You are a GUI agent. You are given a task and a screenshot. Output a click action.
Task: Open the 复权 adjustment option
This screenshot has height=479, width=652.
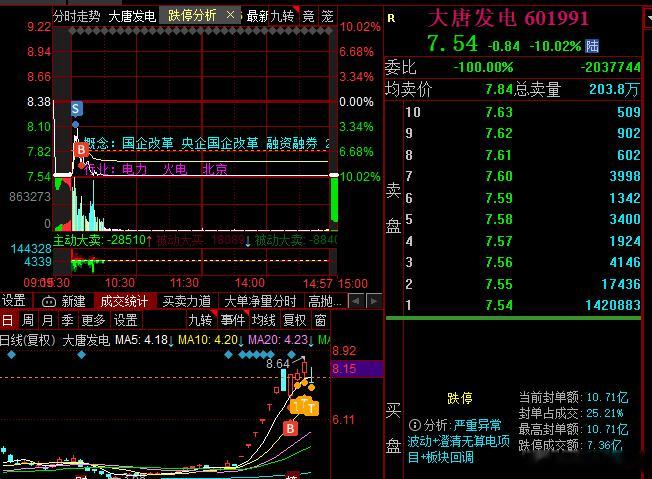pyautogui.click(x=294, y=320)
